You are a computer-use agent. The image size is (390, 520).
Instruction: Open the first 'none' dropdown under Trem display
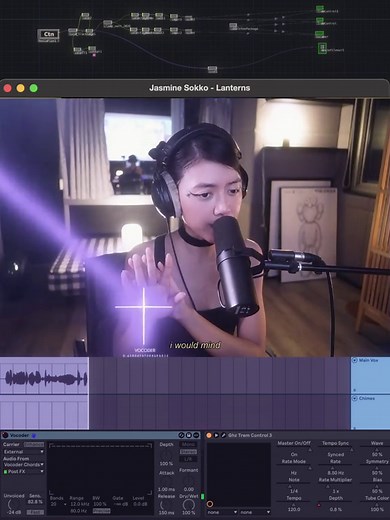click(x=222, y=512)
